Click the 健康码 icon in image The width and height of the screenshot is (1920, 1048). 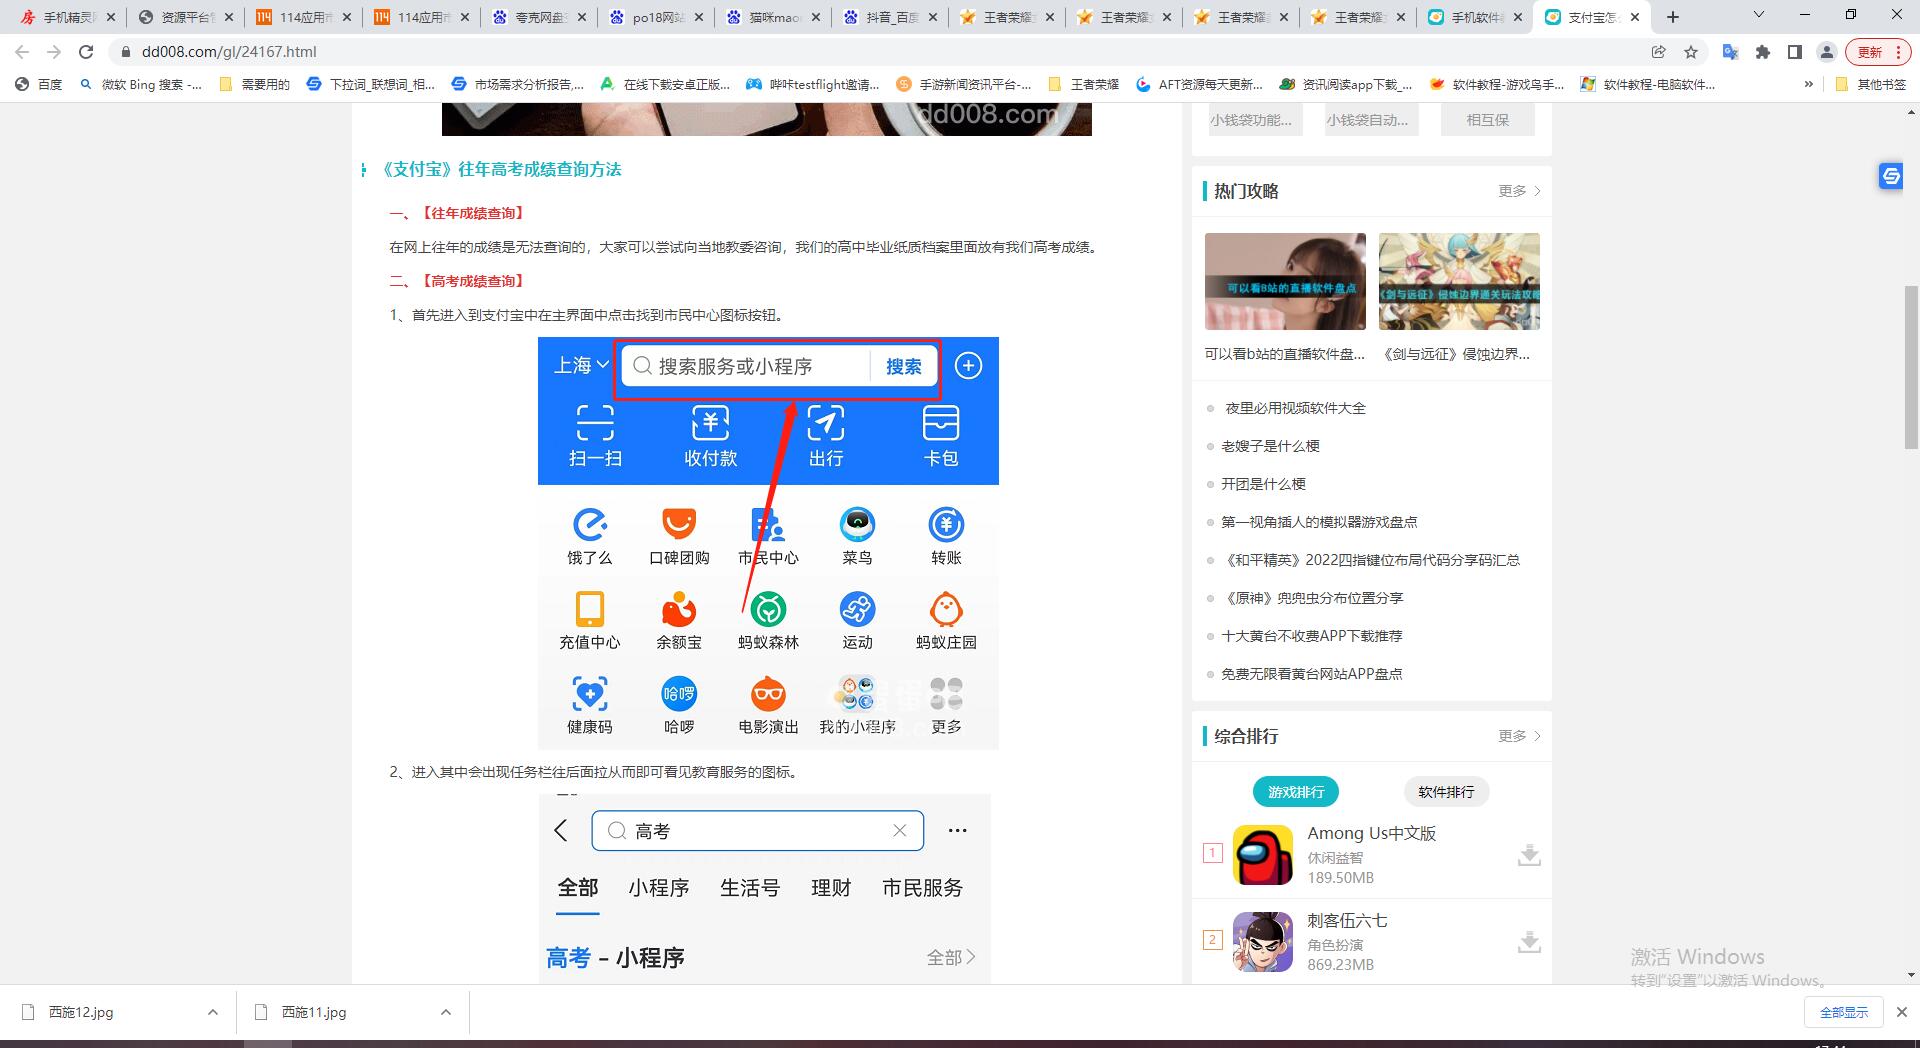pyautogui.click(x=590, y=706)
